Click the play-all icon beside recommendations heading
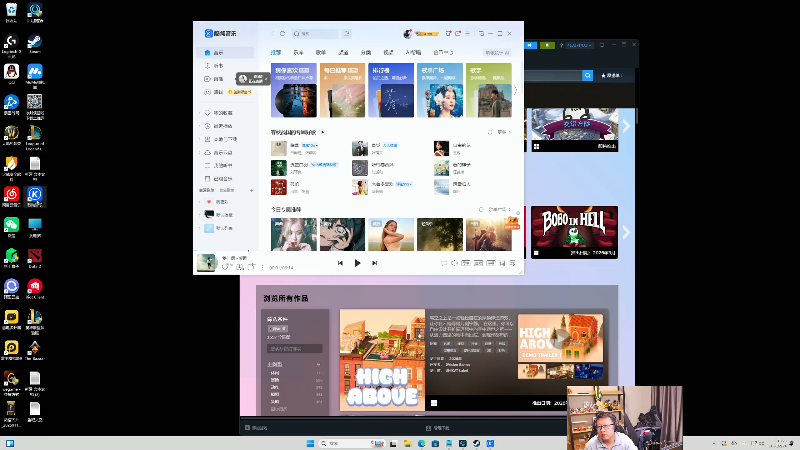 point(323,132)
